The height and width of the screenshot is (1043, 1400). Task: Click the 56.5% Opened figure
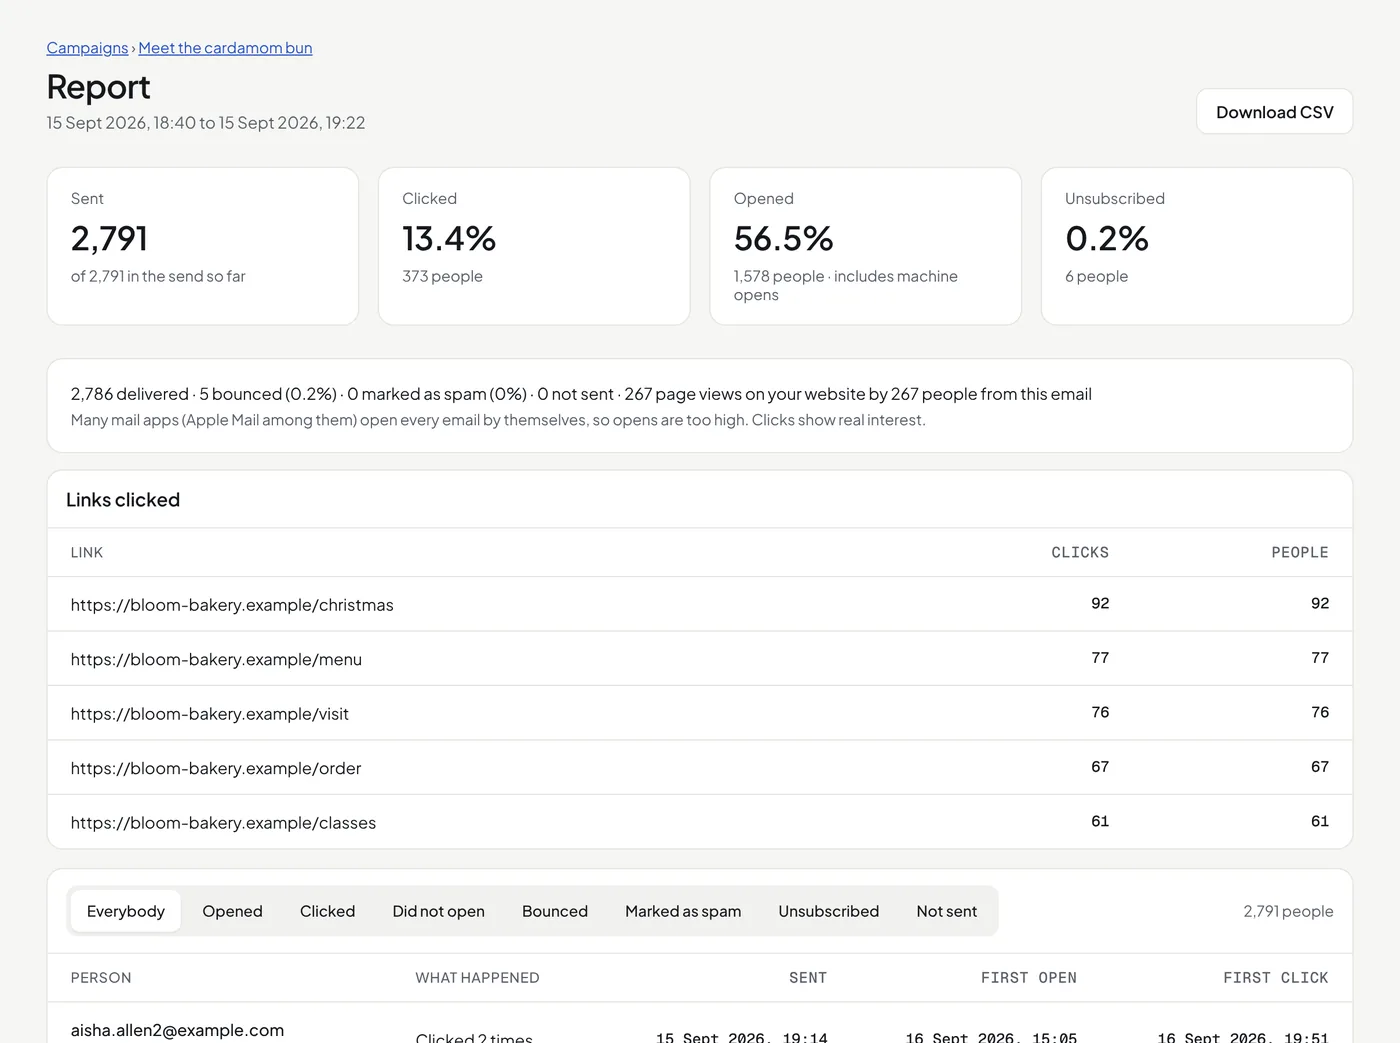click(783, 238)
